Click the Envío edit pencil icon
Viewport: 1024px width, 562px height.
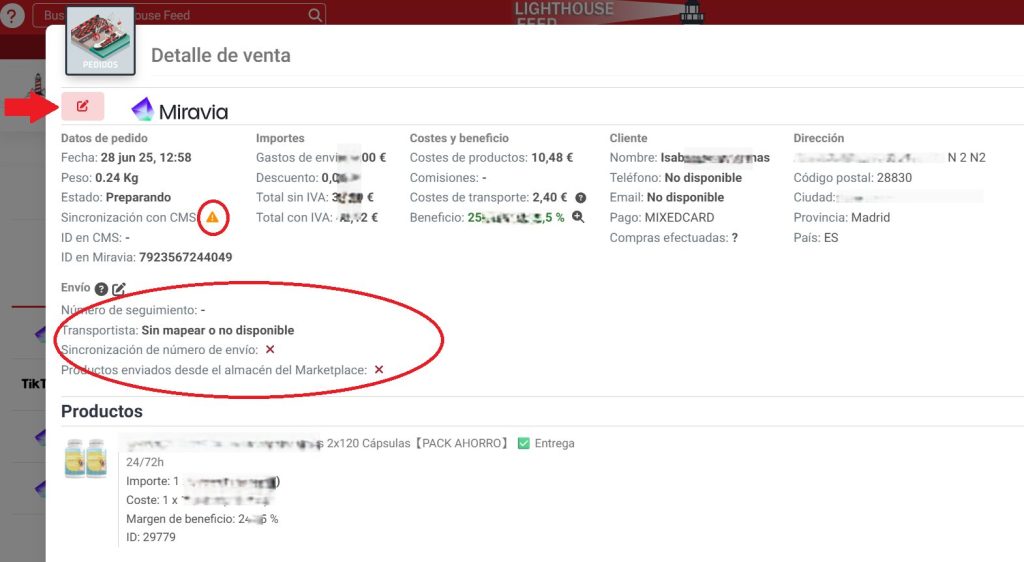pos(119,289)
